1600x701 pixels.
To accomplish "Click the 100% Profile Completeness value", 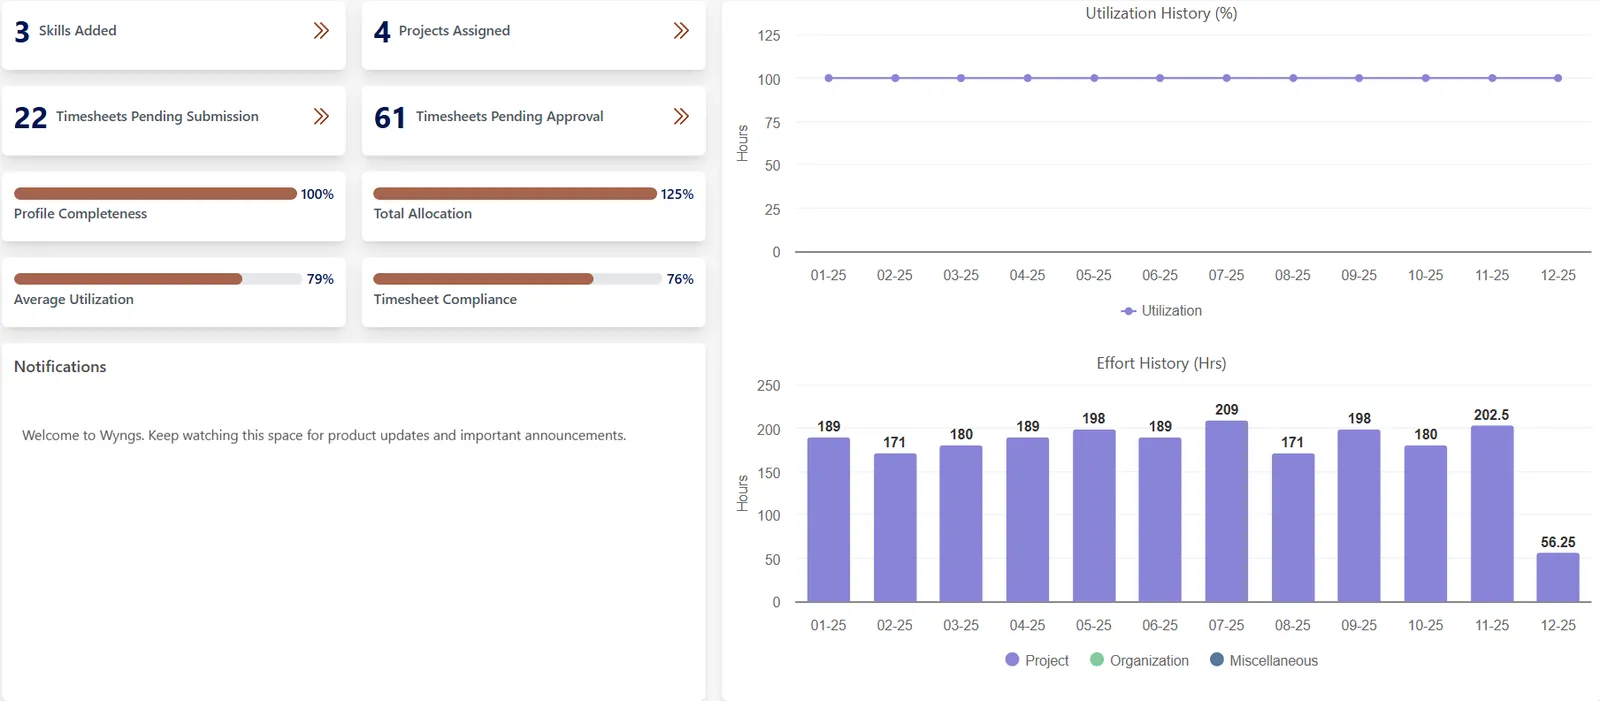I will (317, 194).
